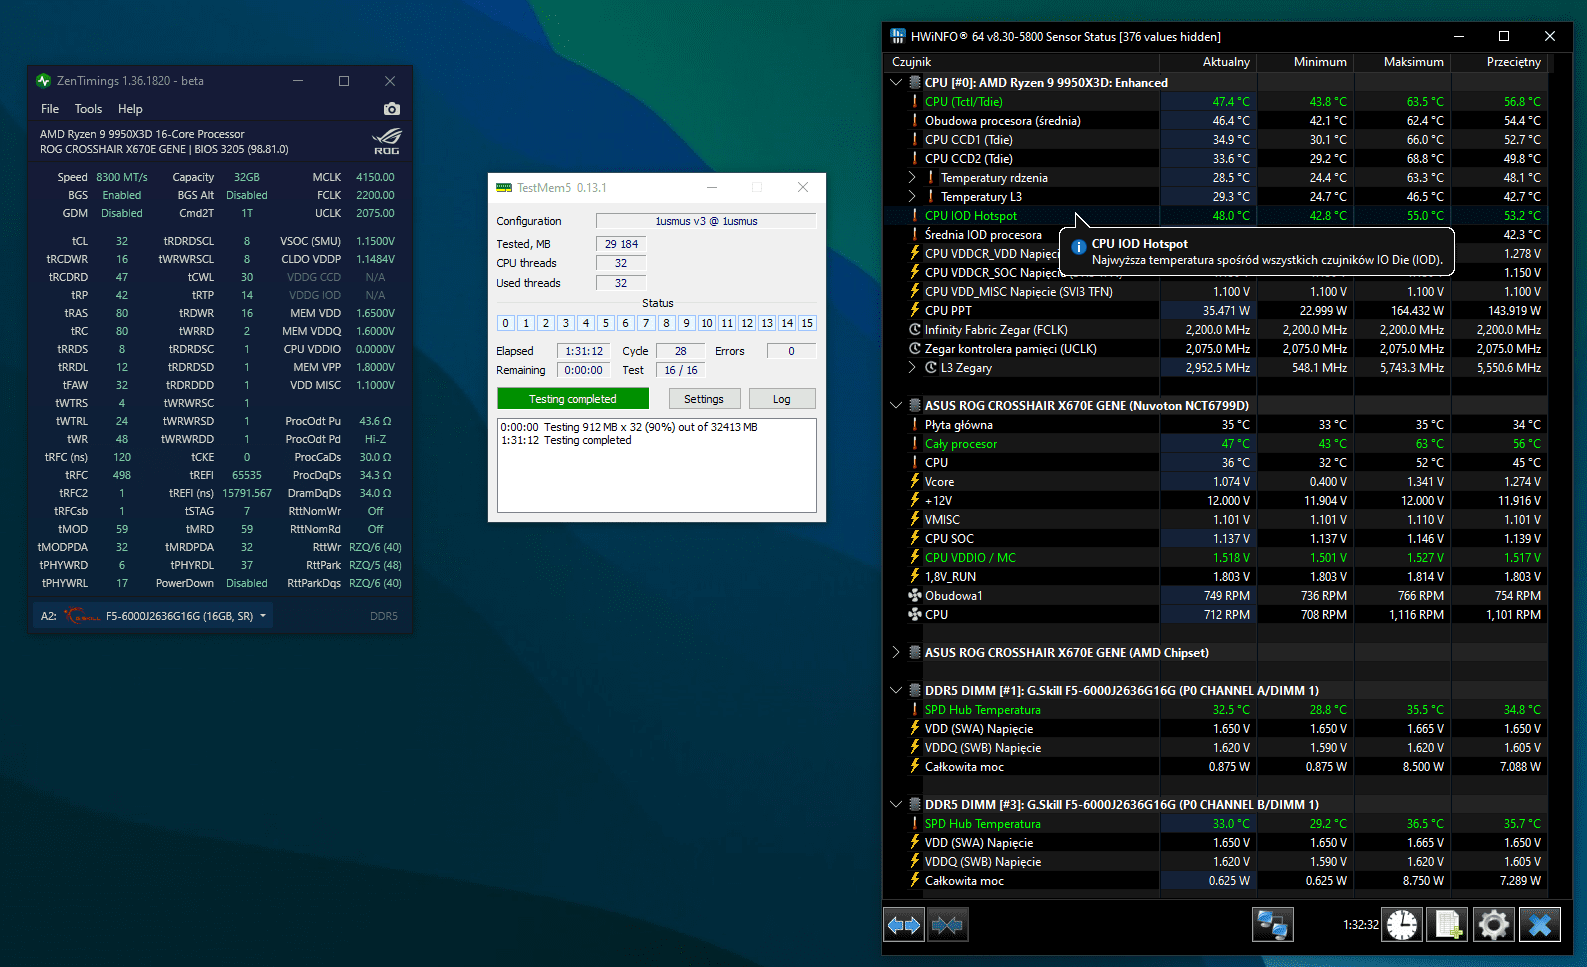This screenshot has width=1587, height=967.
Task: Click the Maksimum column header in HWiNFO
Action: [1413, 62]
